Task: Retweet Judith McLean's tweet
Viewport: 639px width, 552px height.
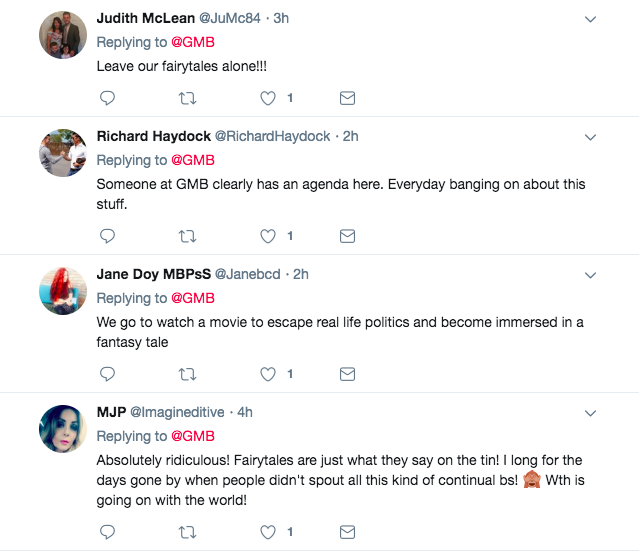Action: click(187, 98)
